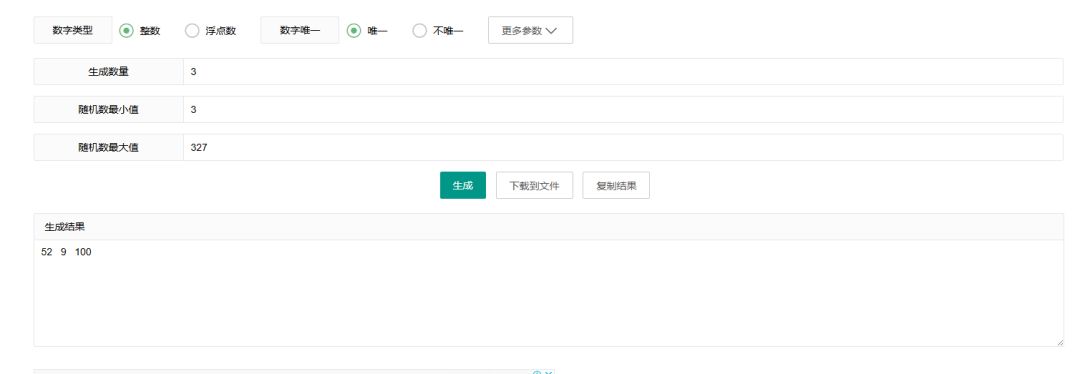Viewport: 1080px width, 374px height.
Task: Click the 随机数最小值 input field
Action: (x=623, y=110)
